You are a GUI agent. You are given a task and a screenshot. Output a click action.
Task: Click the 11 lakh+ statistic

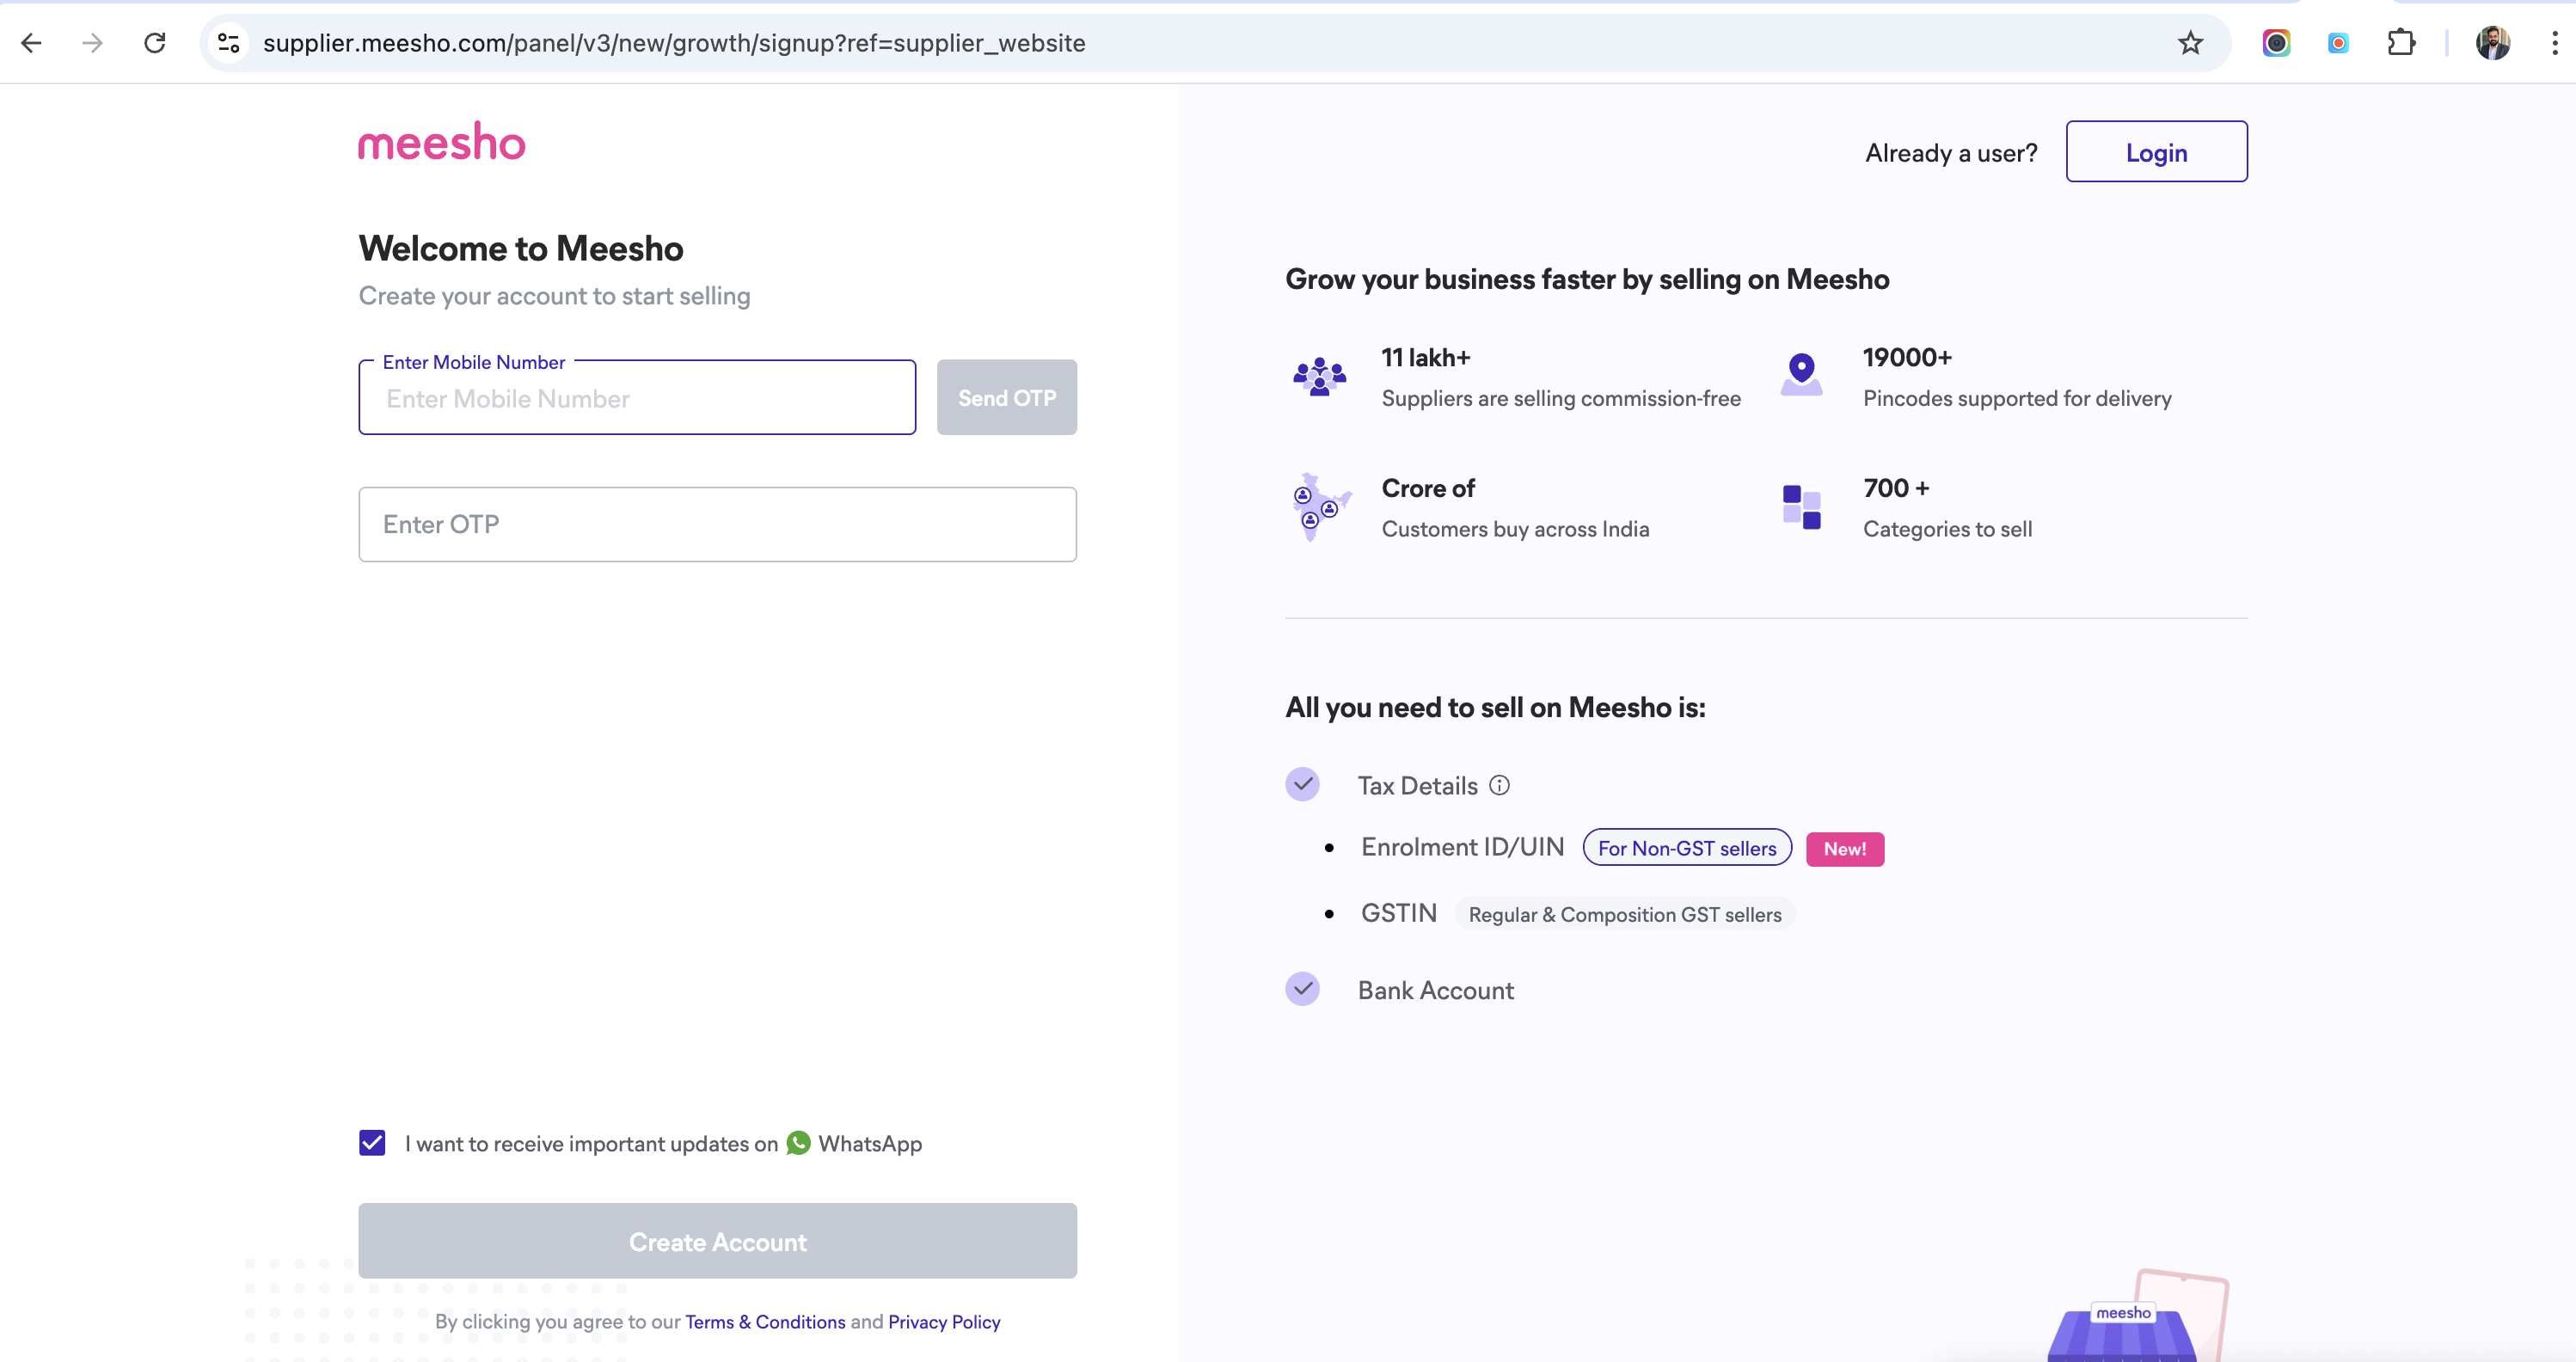click(1425, 357)
